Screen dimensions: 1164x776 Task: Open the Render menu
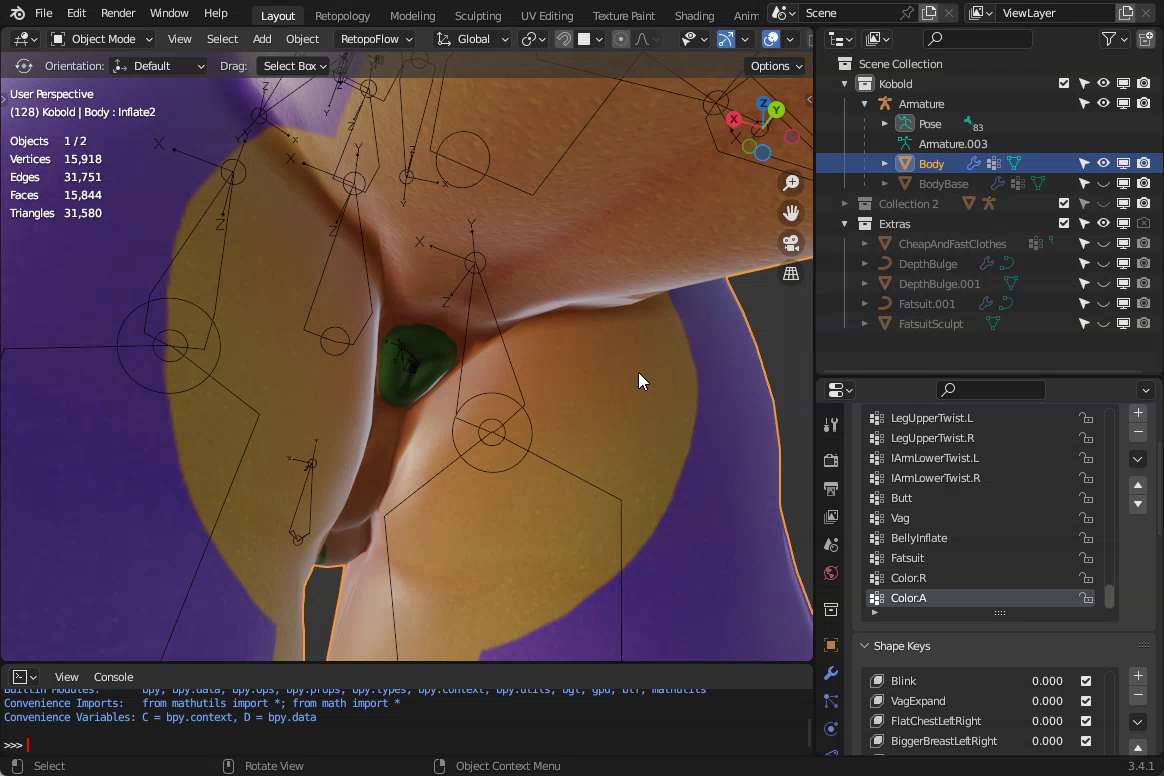point(118,13)
